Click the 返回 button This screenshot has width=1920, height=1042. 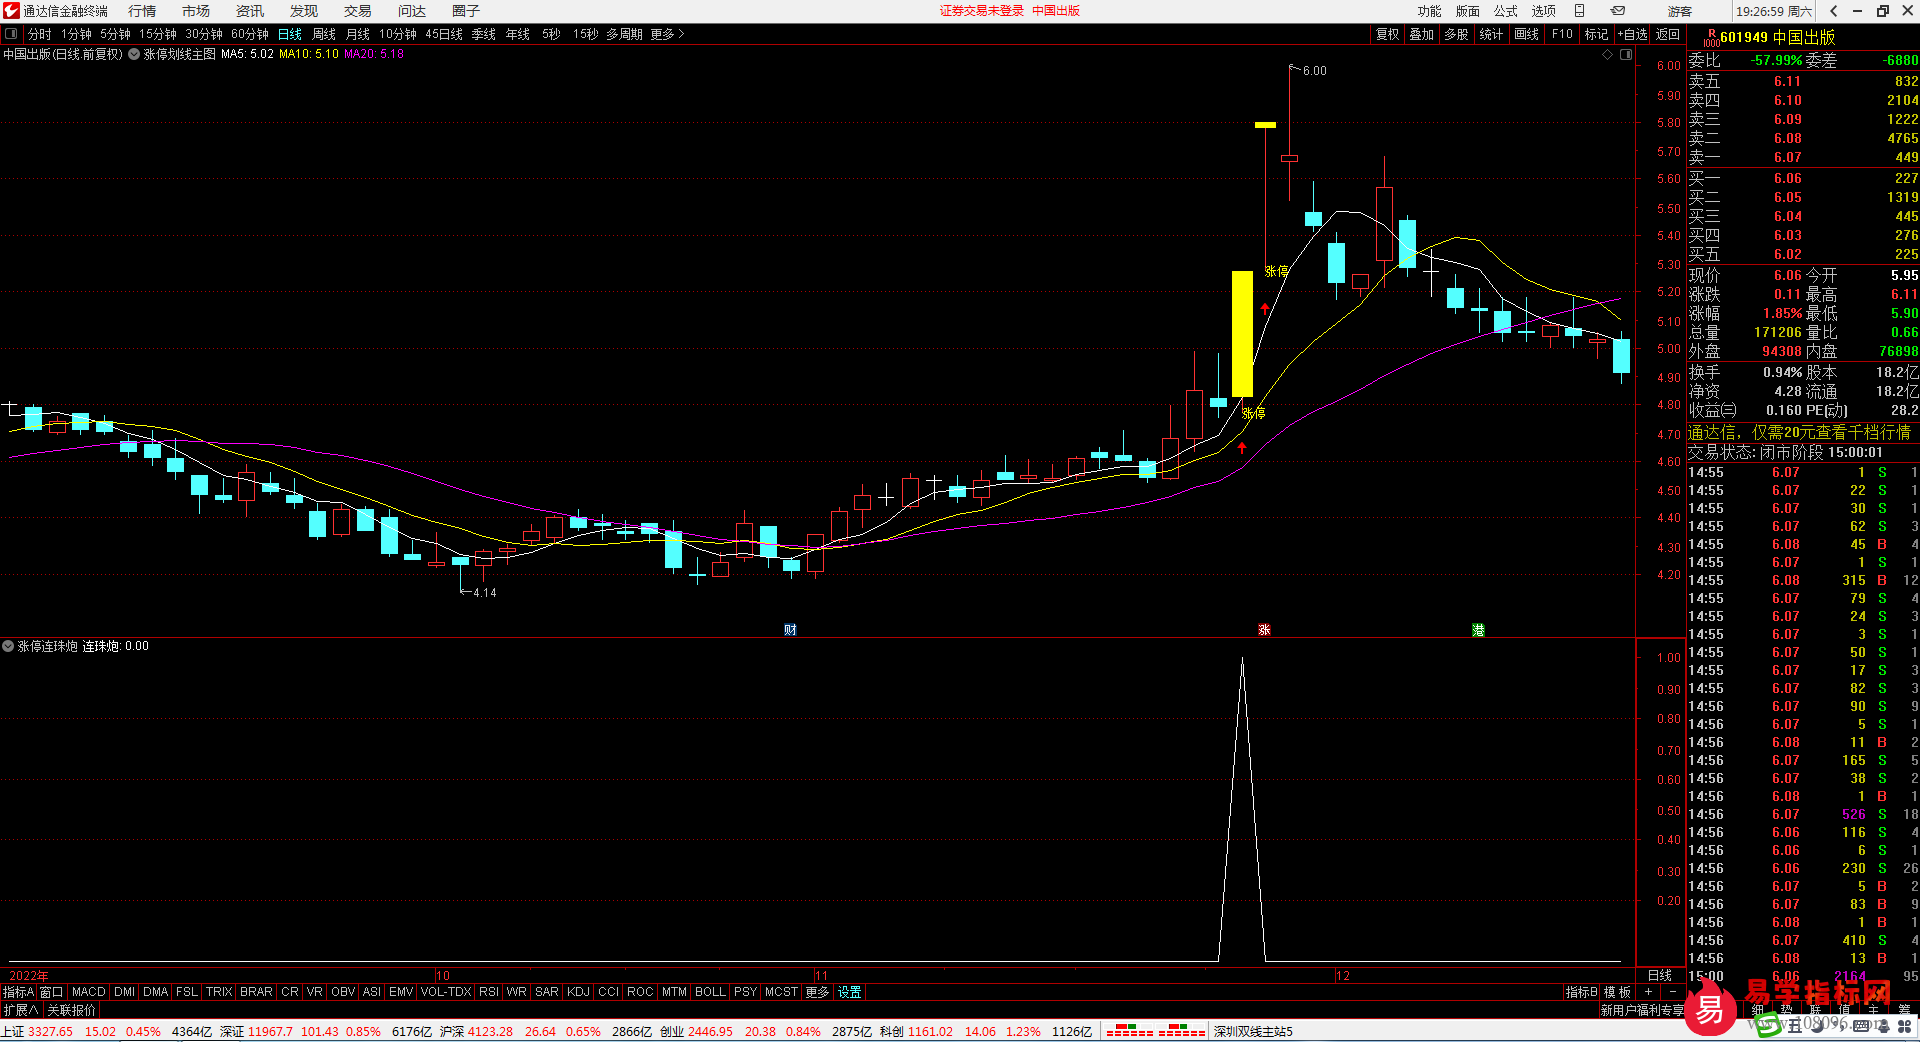click(x=1668, y=34)
